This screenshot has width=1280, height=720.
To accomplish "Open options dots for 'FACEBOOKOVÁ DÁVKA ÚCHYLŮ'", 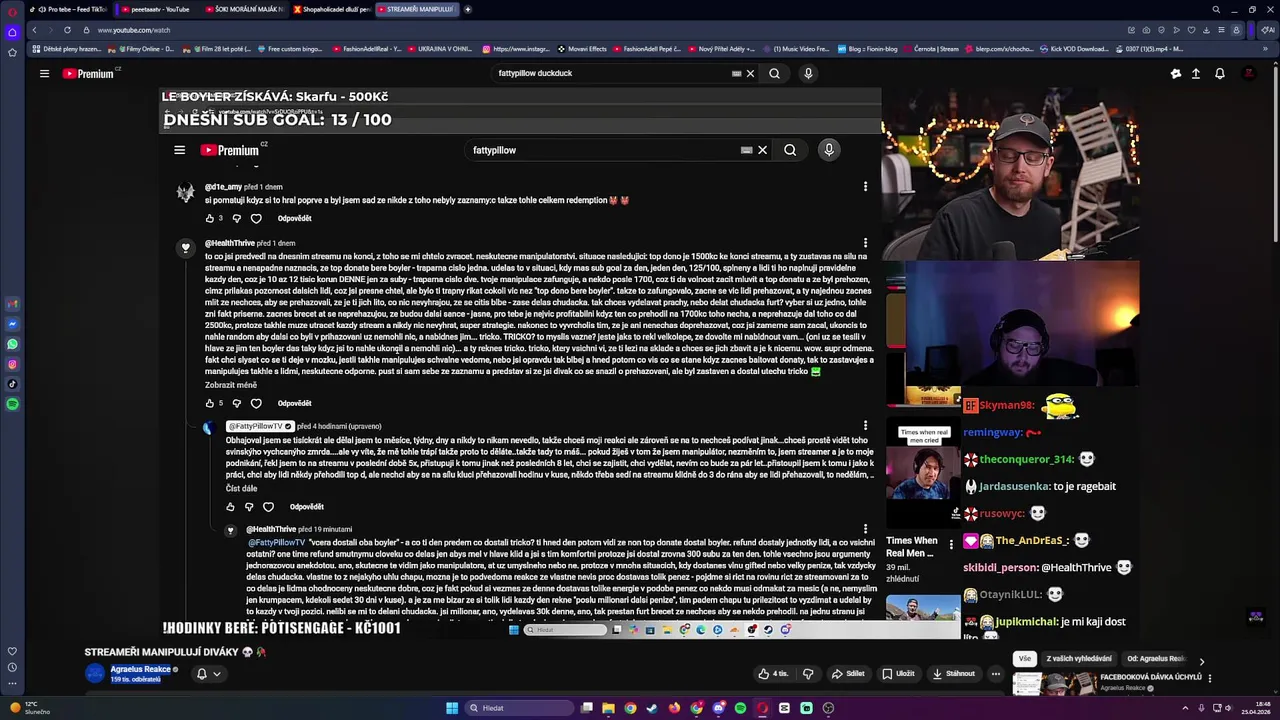I will pos(1210,678).
